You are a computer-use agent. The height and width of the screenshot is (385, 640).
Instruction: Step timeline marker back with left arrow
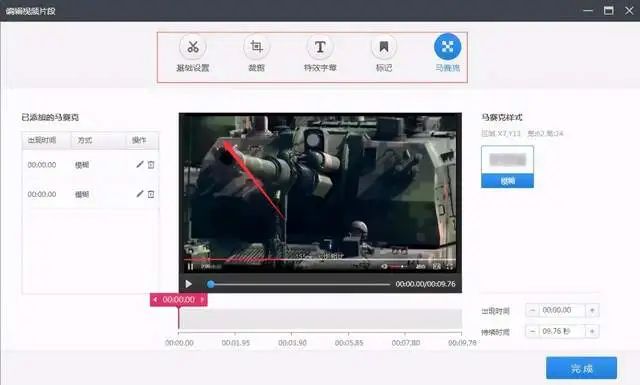(155, 300)
